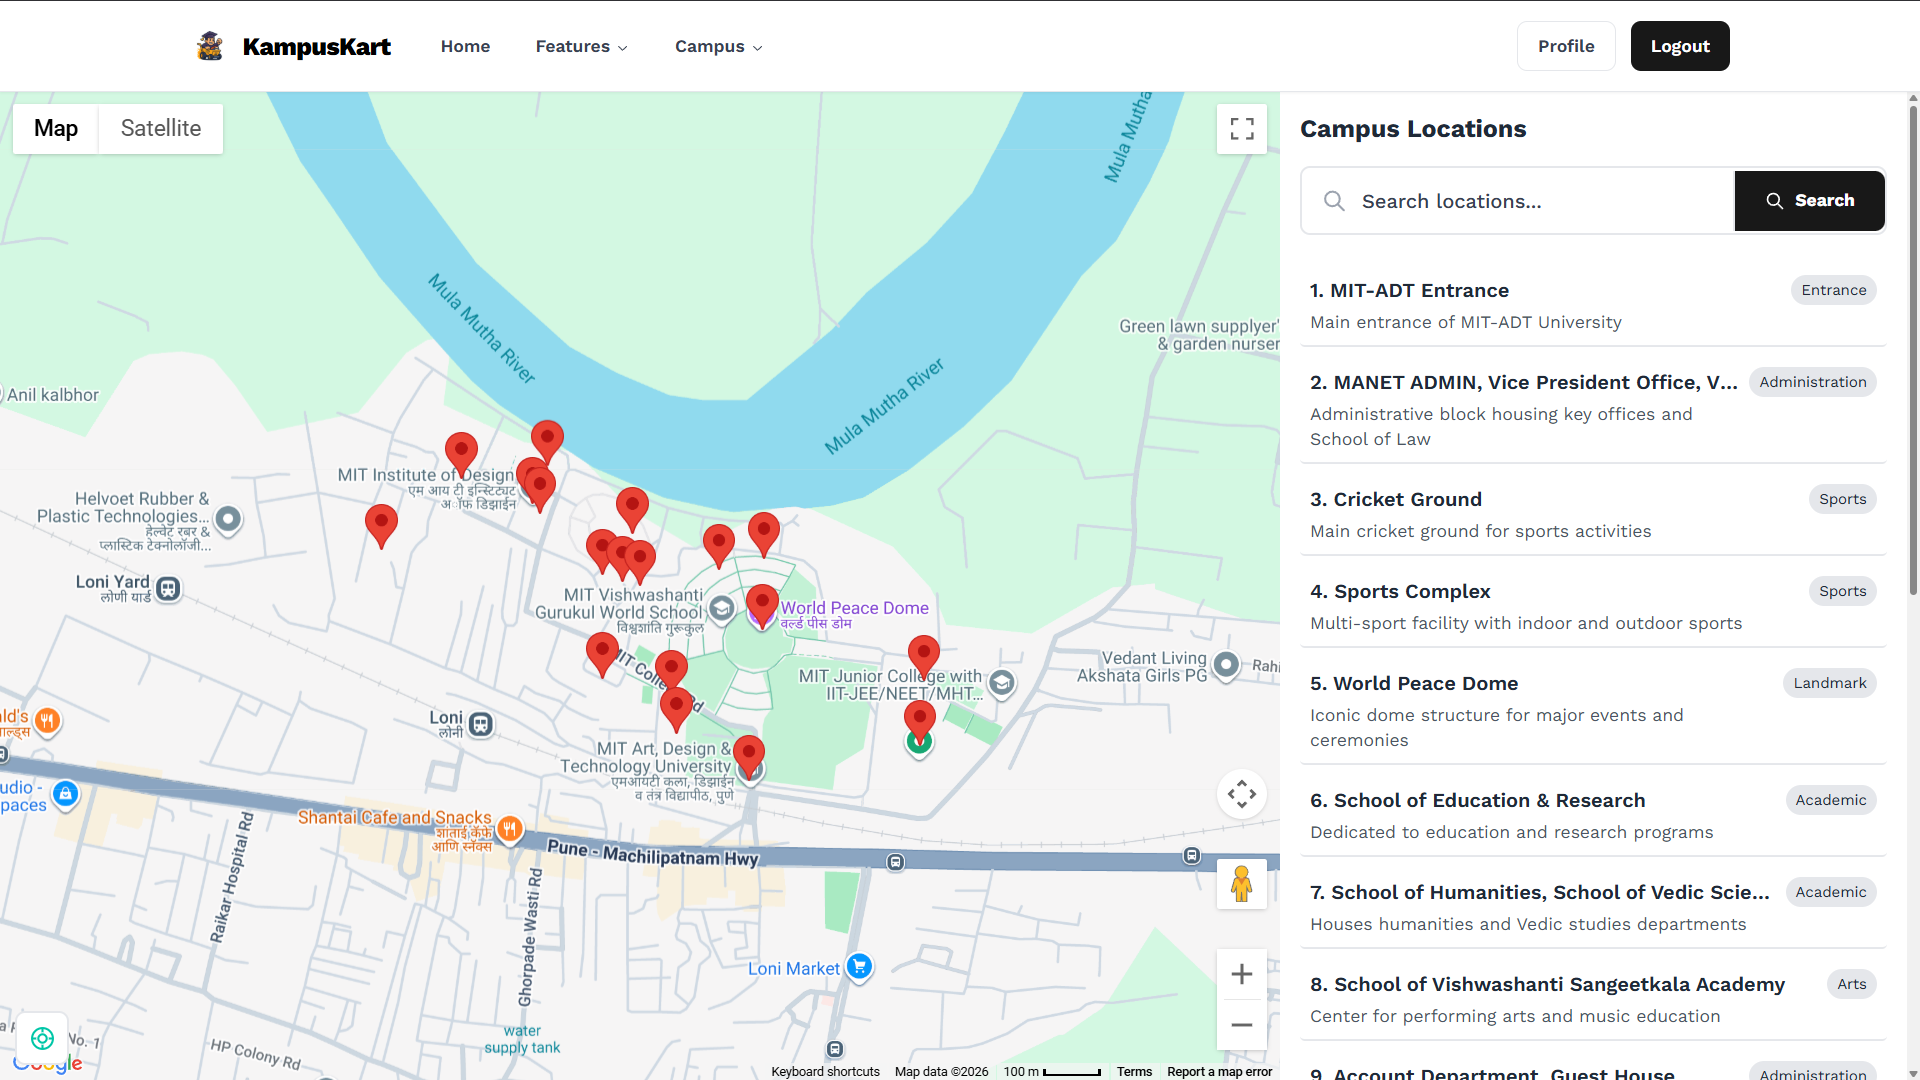Viewport: 1920px width, 1080px height.
Task: Expand the Features dropdown menu
Action: (x=582, y=46)
